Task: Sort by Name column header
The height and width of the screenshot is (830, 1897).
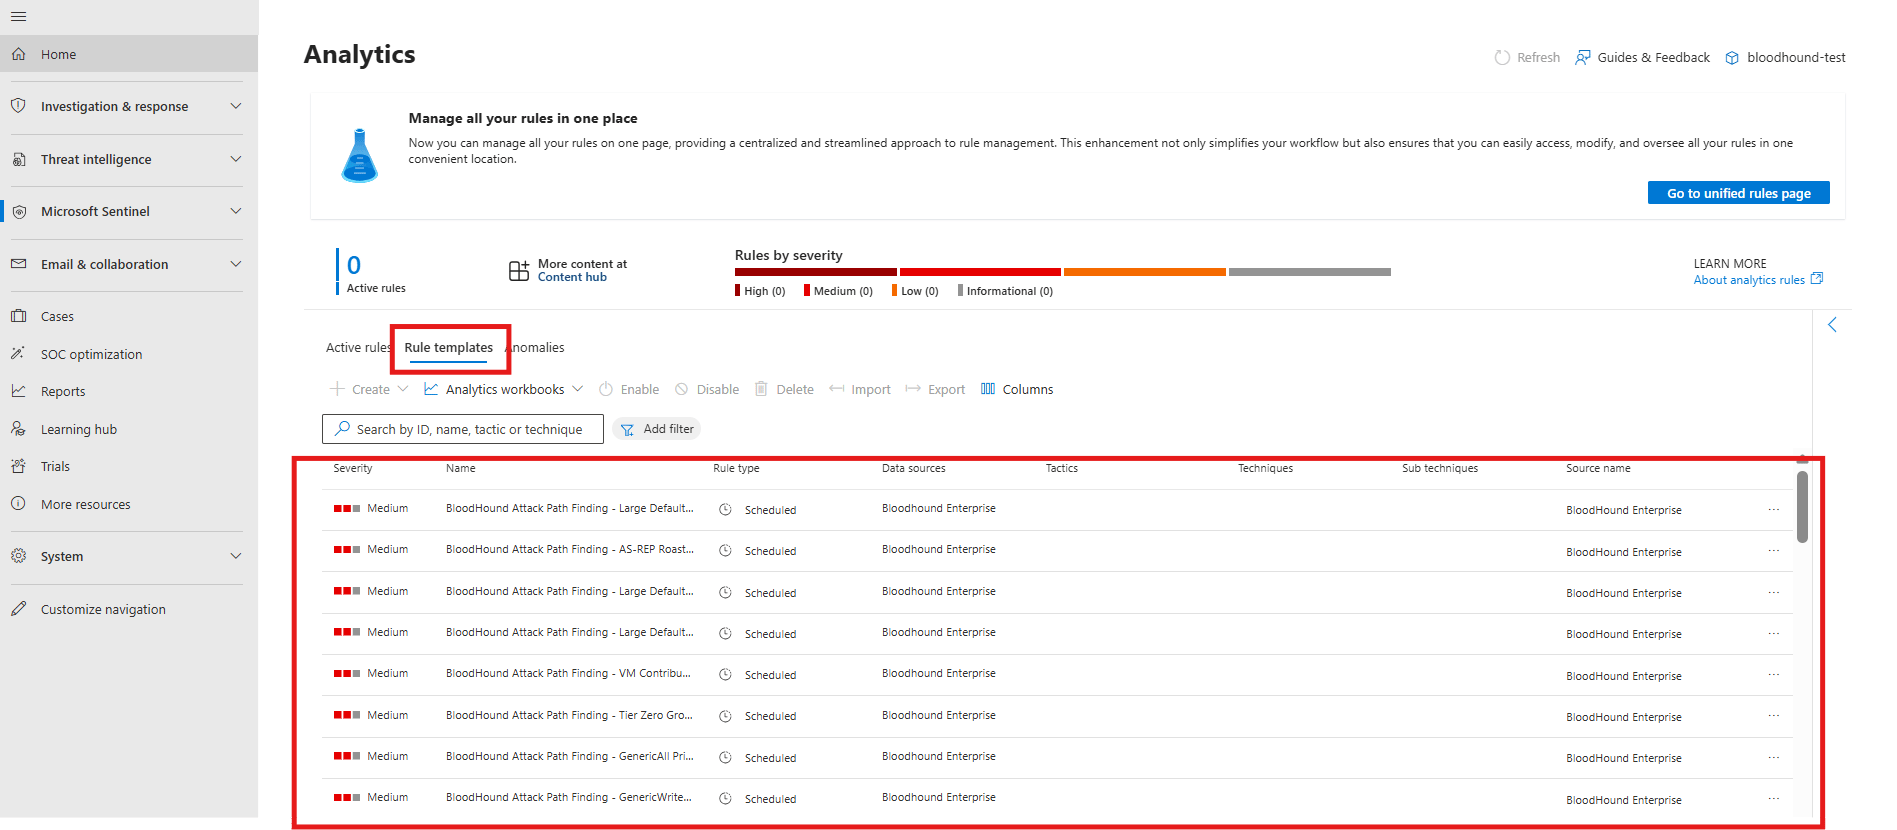Action: click(x=461, y=468)
